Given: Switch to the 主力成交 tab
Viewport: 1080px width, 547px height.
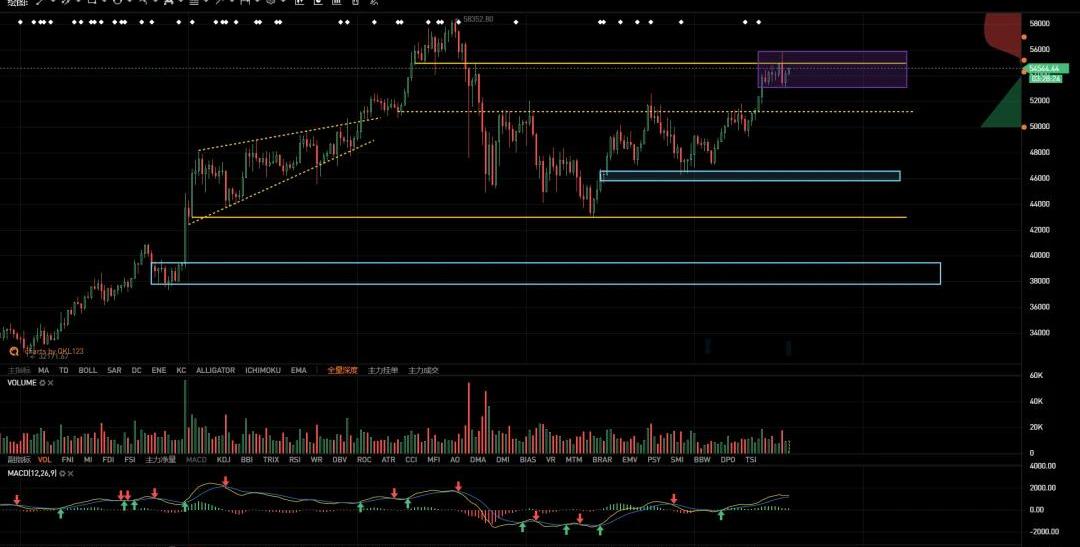Looking at the screenshot, I should pos(424,370).
